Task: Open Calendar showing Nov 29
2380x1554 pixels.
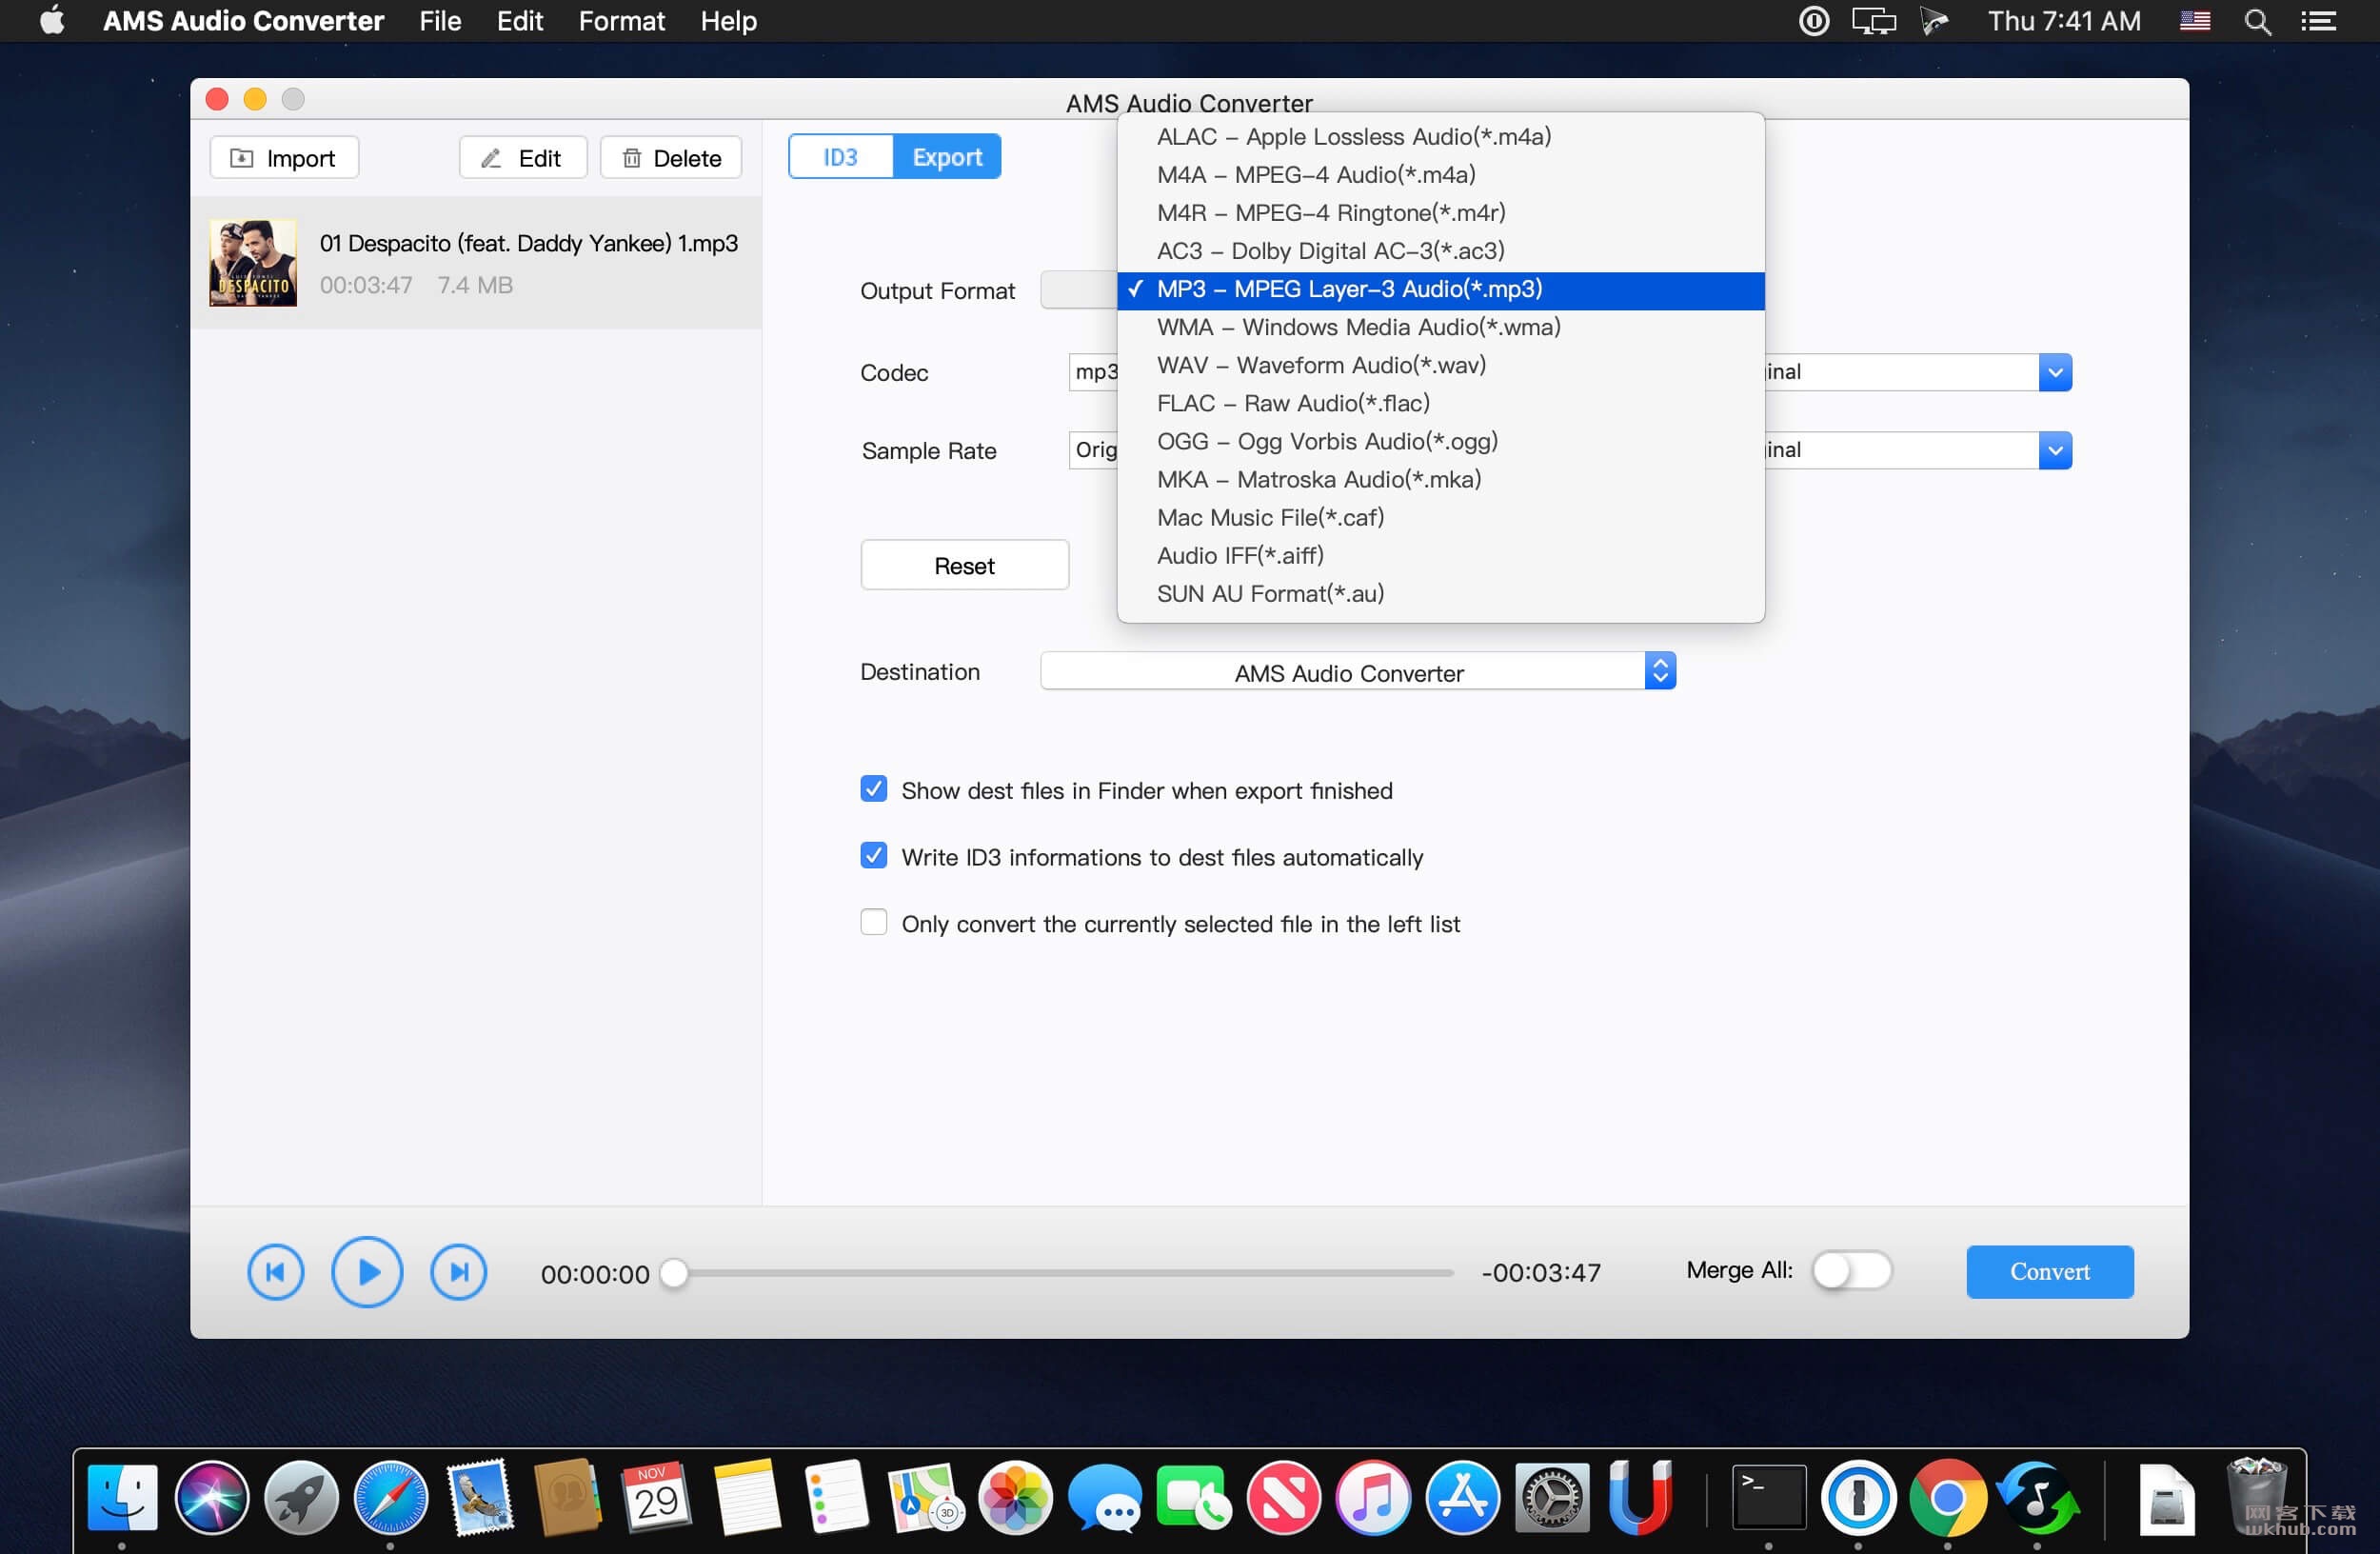Action: (x=657, y=1498)
